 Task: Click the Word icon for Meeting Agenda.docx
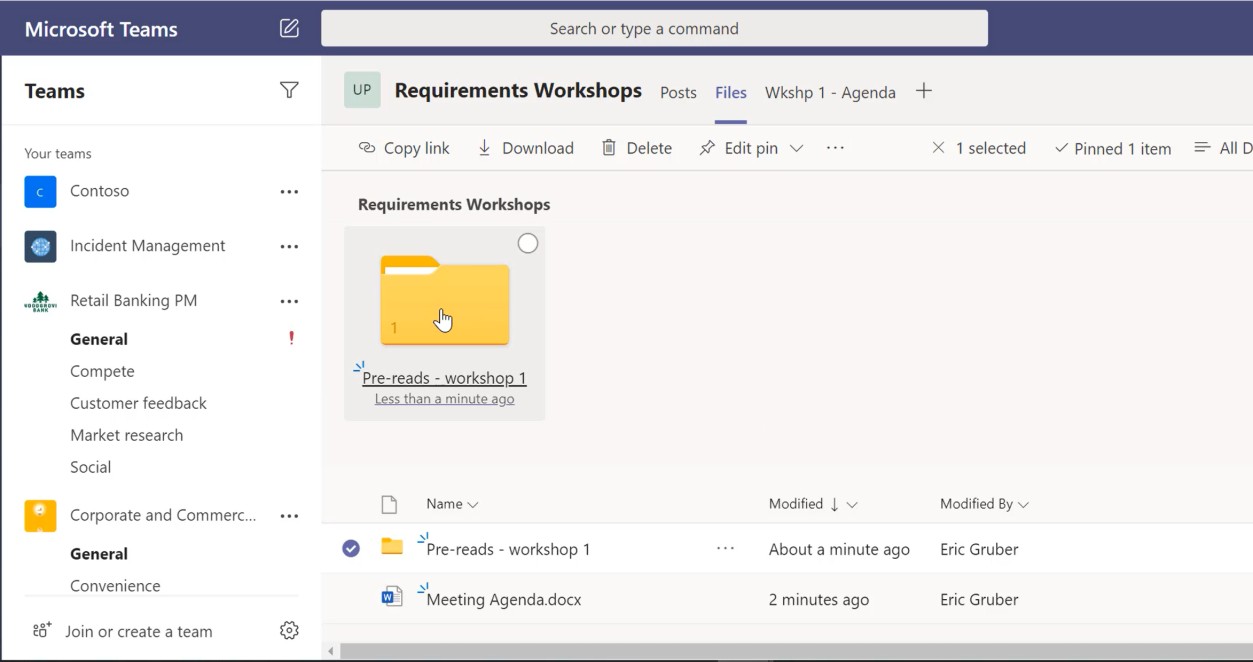click(x=392, y=598)
